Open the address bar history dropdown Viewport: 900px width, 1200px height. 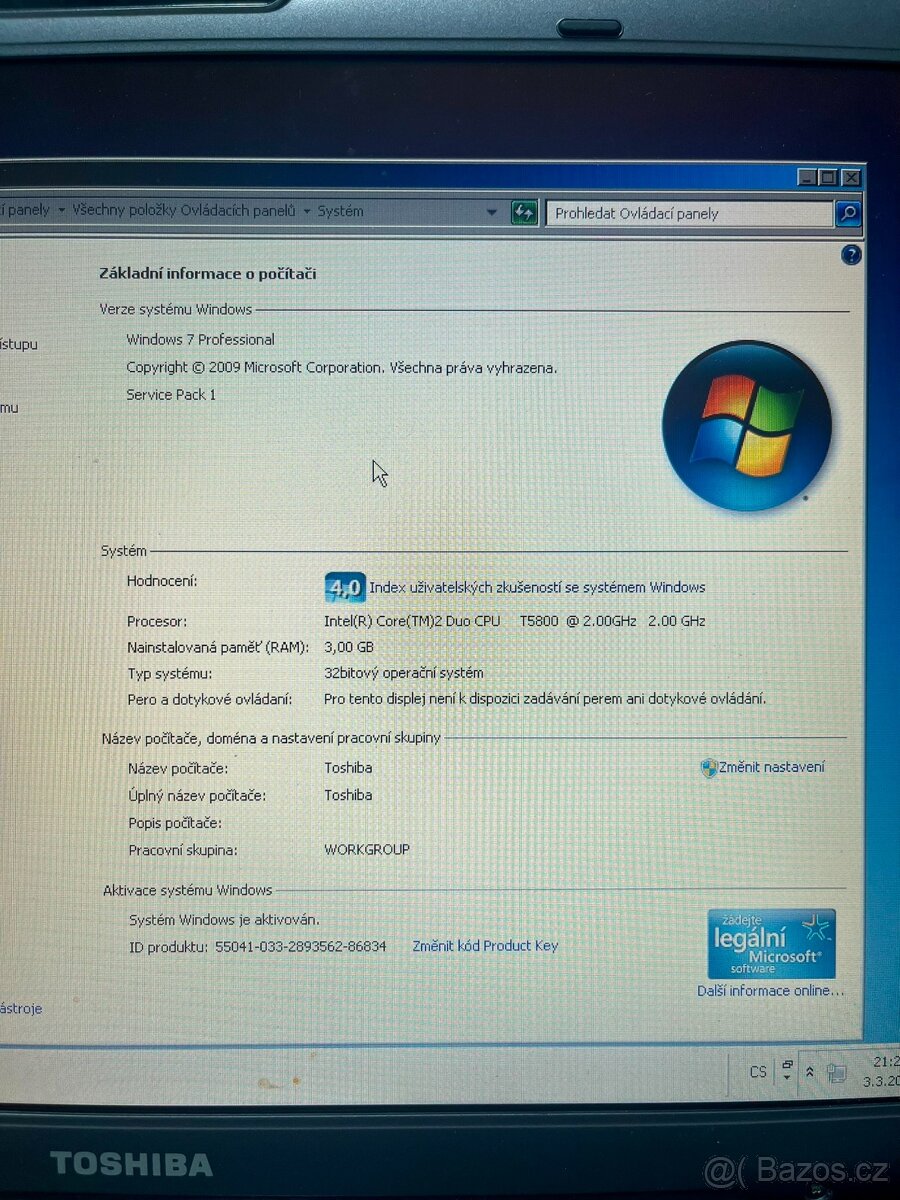(x=492, y=212)
